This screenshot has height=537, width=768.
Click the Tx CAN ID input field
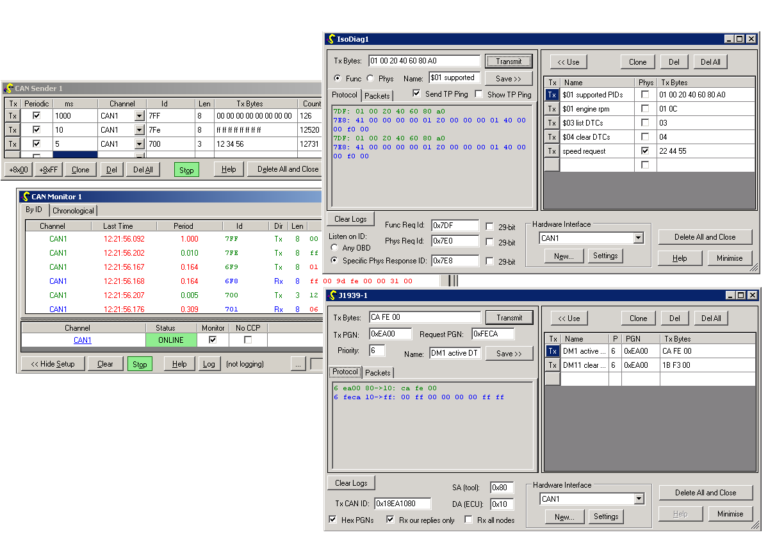(403, 503)
